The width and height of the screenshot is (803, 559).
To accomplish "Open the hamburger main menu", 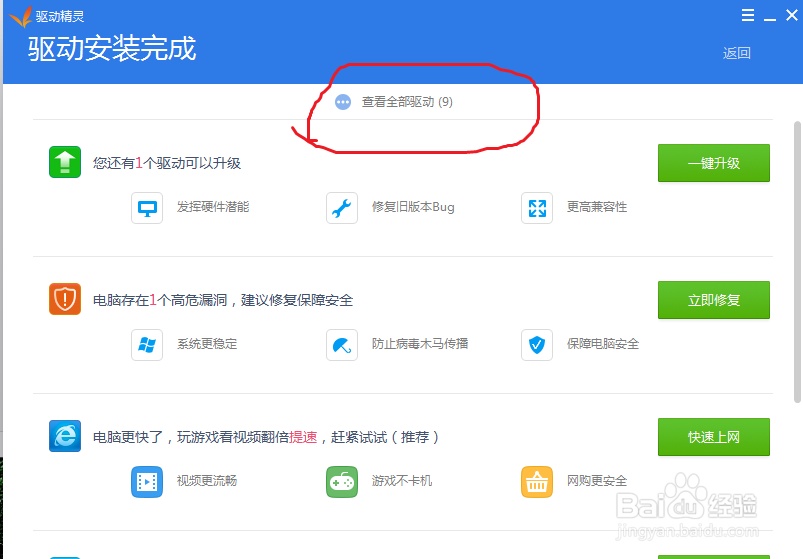I will click(x=748, y=15).
